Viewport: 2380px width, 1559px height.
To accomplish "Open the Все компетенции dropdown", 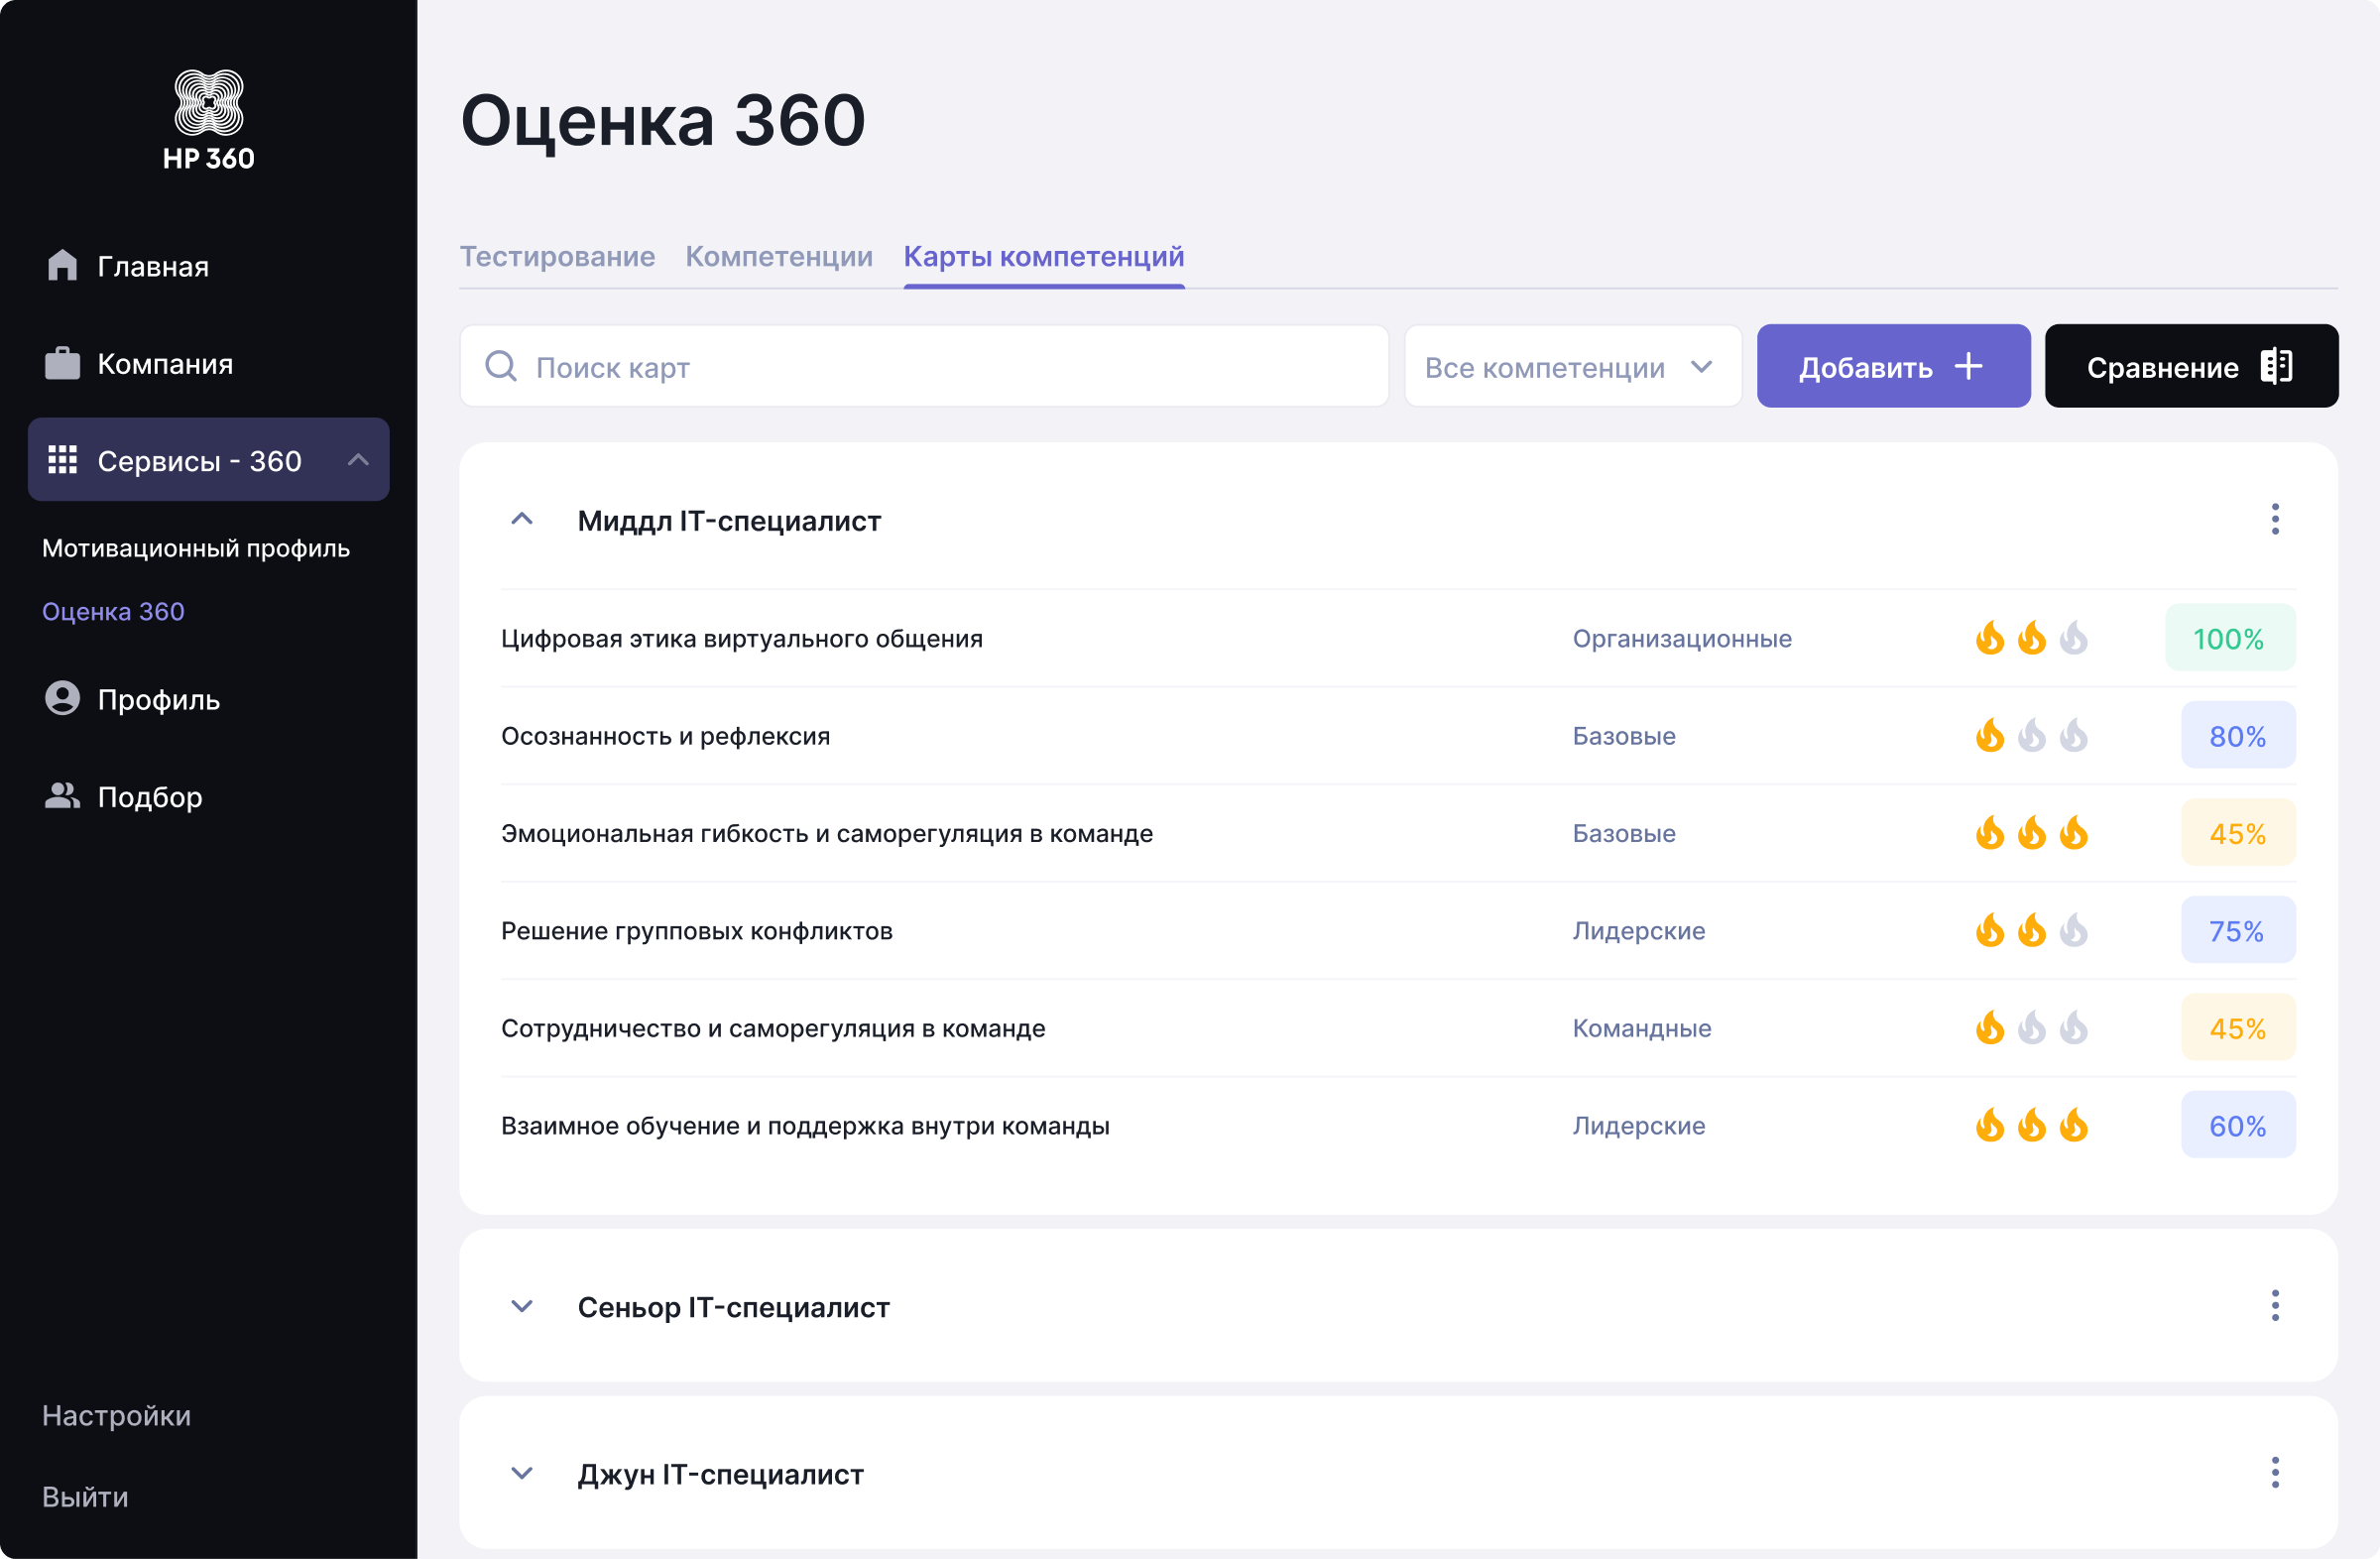I will click(1572, 366).
